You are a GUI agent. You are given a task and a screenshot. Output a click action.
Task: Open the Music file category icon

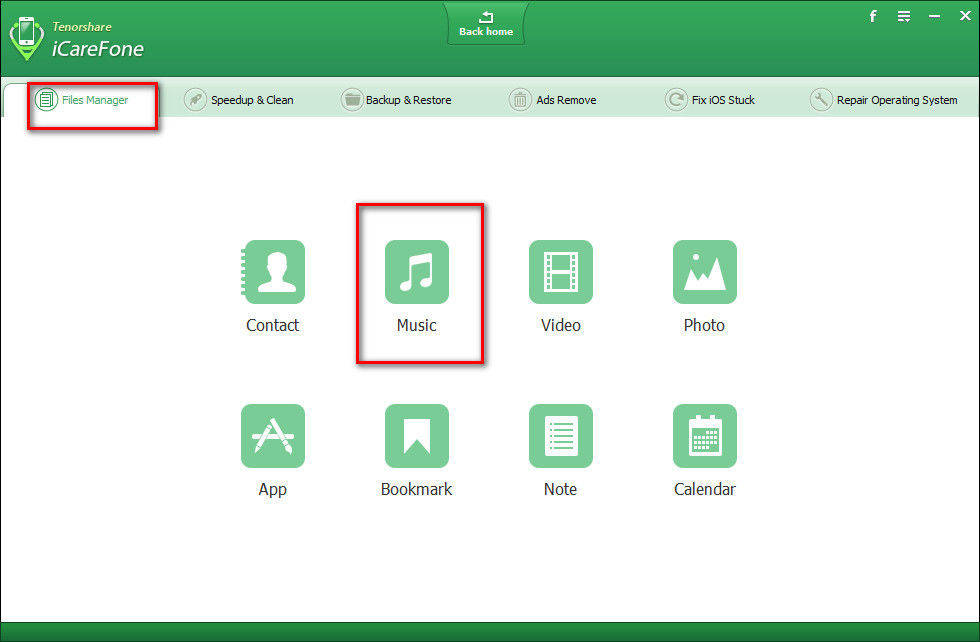[x=417, y=272]
